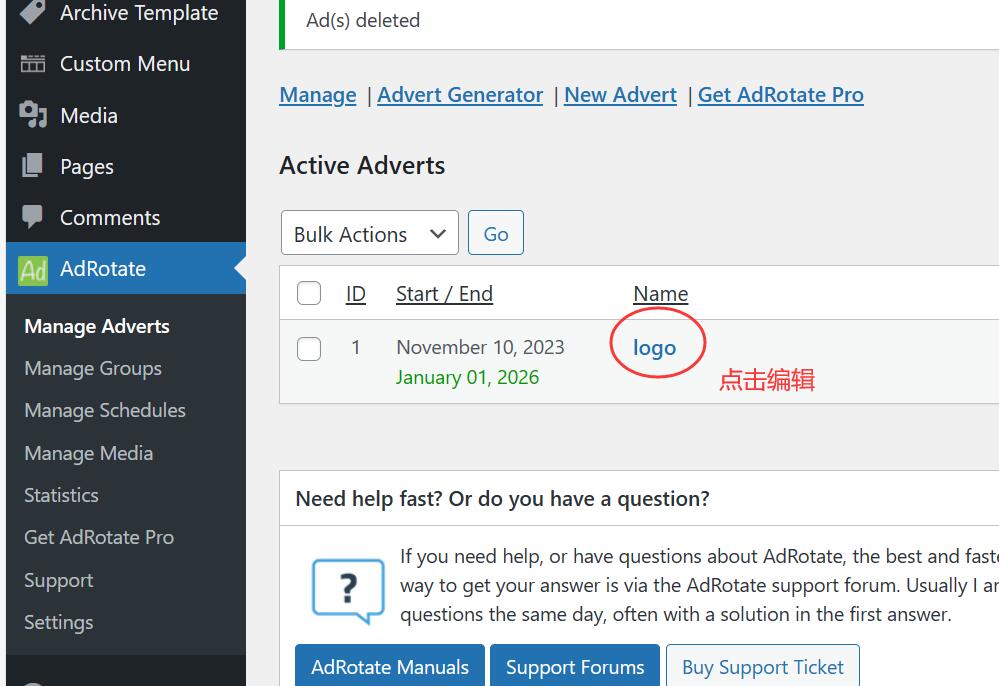Viewport: 999px width, 686px height.
Task: Click the Media library icon
Action: tap(33, 115)
